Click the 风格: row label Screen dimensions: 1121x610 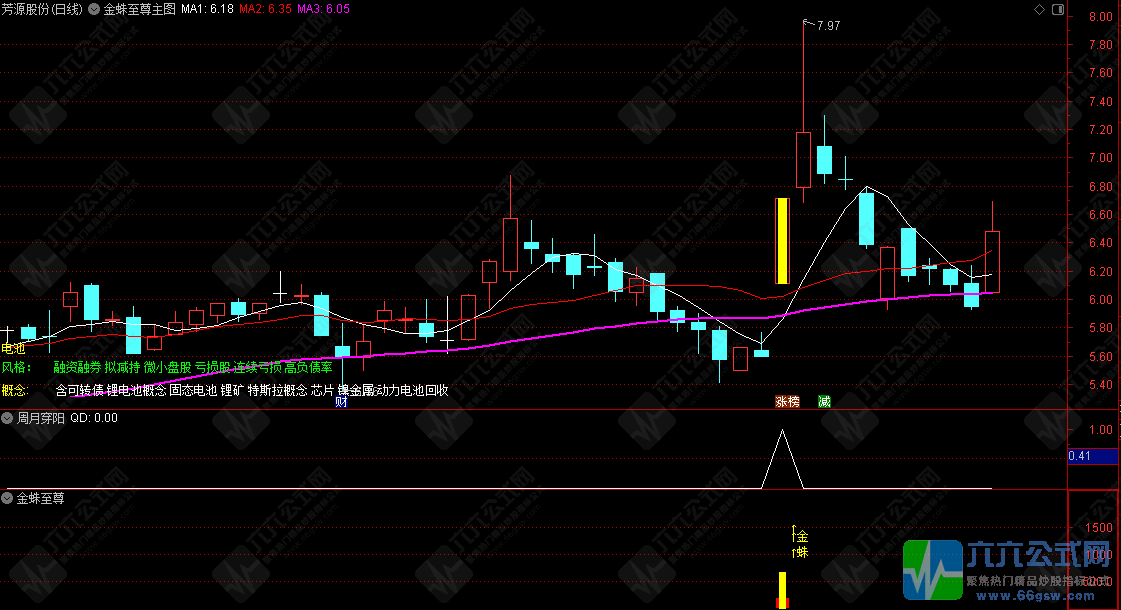[x=16, y=368]
